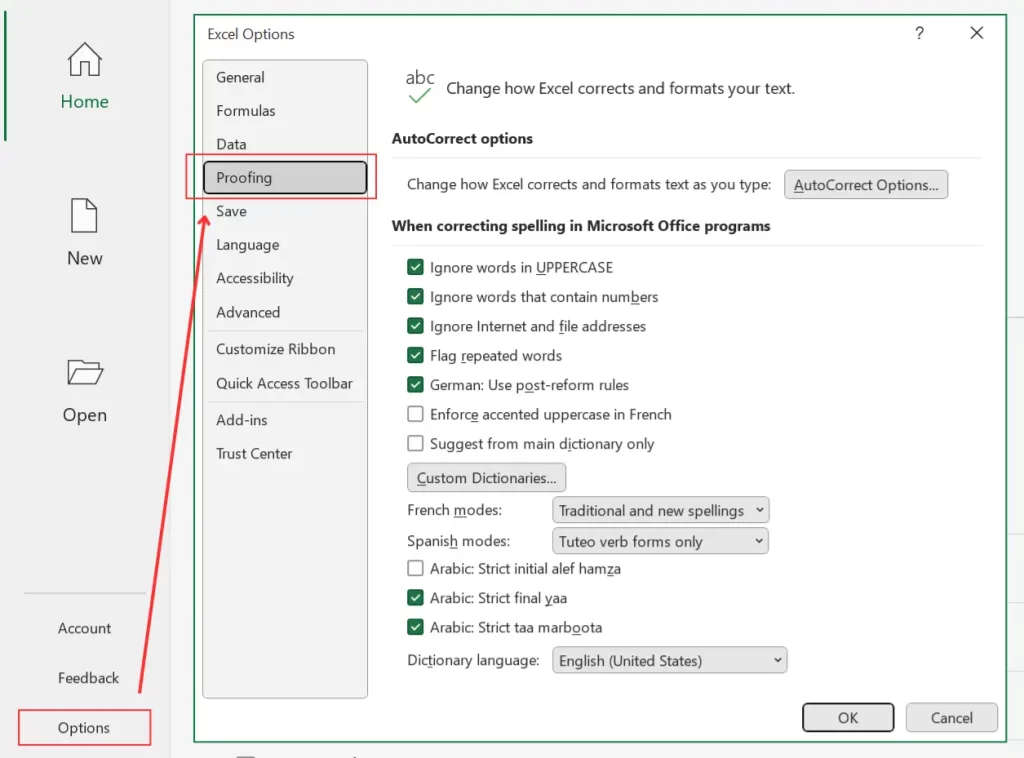Toggle Ignore words in UPPERCASE checkbox
1024x758 pixels.
click(x=415, y=267)
